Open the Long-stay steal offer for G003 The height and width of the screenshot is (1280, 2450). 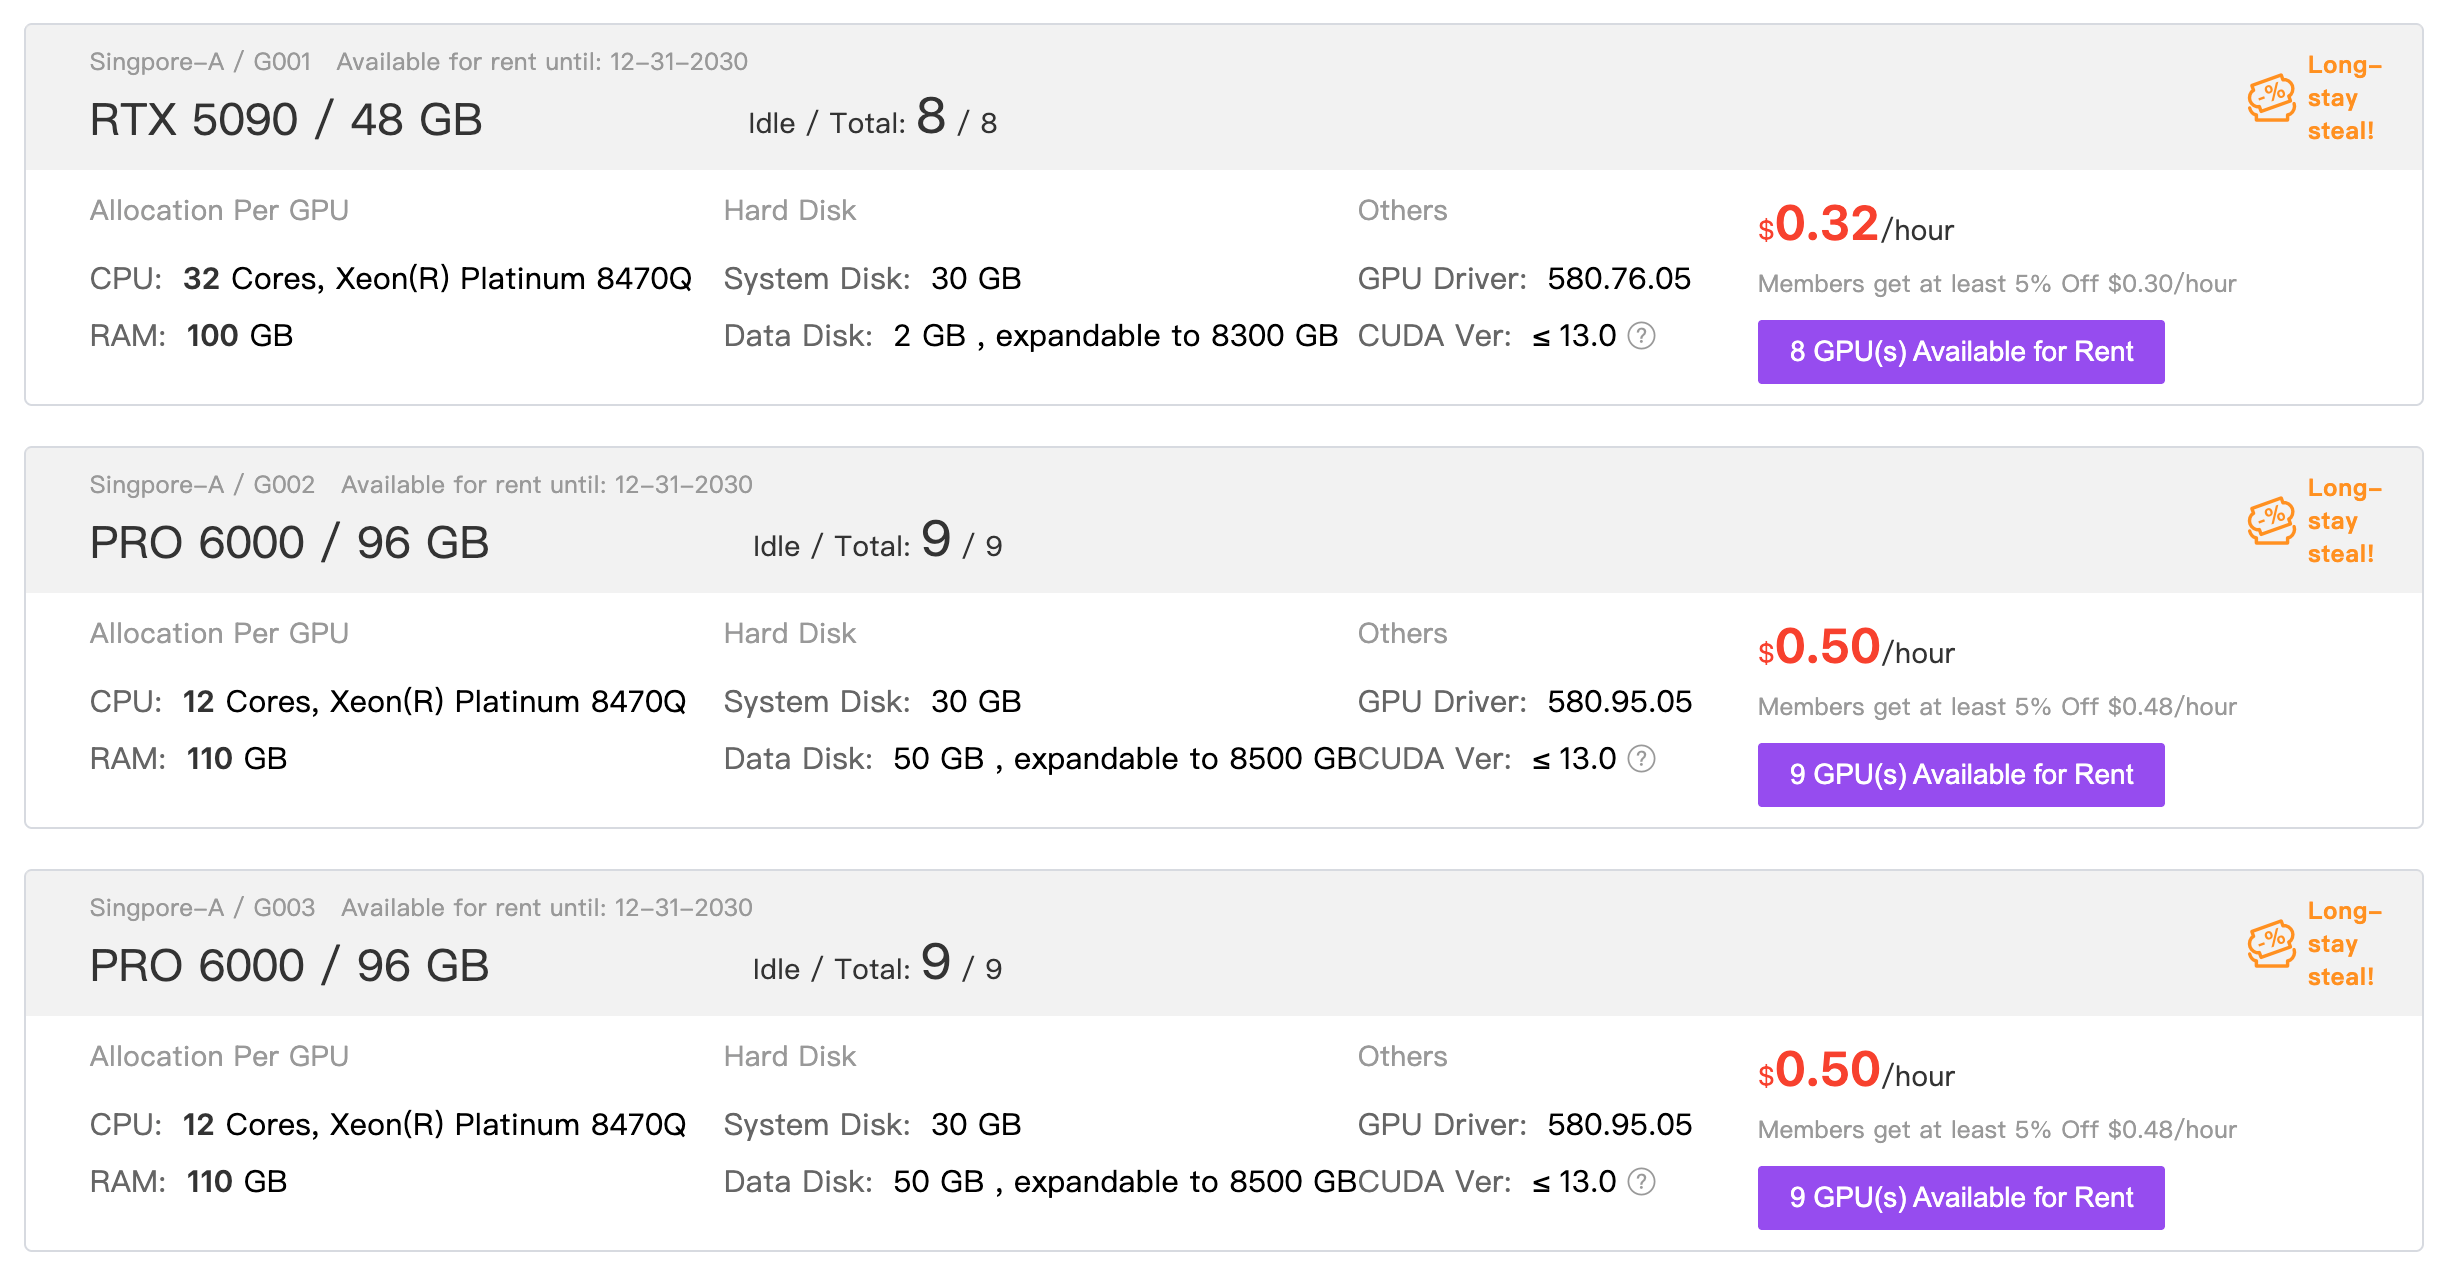2344,944
